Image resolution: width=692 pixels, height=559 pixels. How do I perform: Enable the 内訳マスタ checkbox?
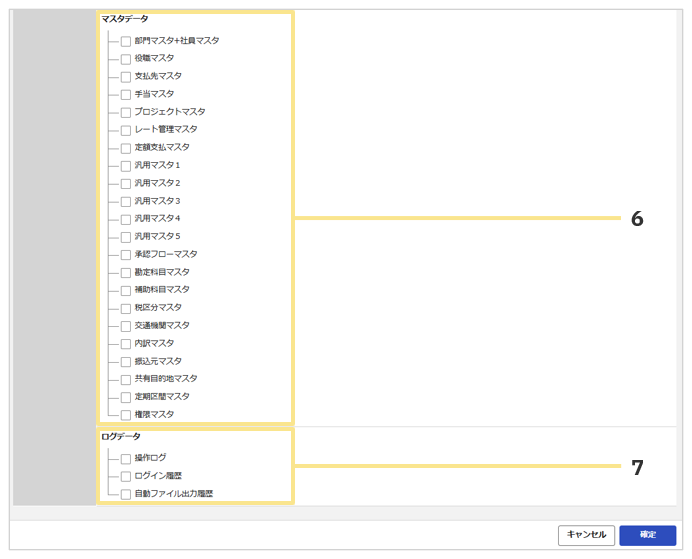pyautogui.click(x=126, y=344)
